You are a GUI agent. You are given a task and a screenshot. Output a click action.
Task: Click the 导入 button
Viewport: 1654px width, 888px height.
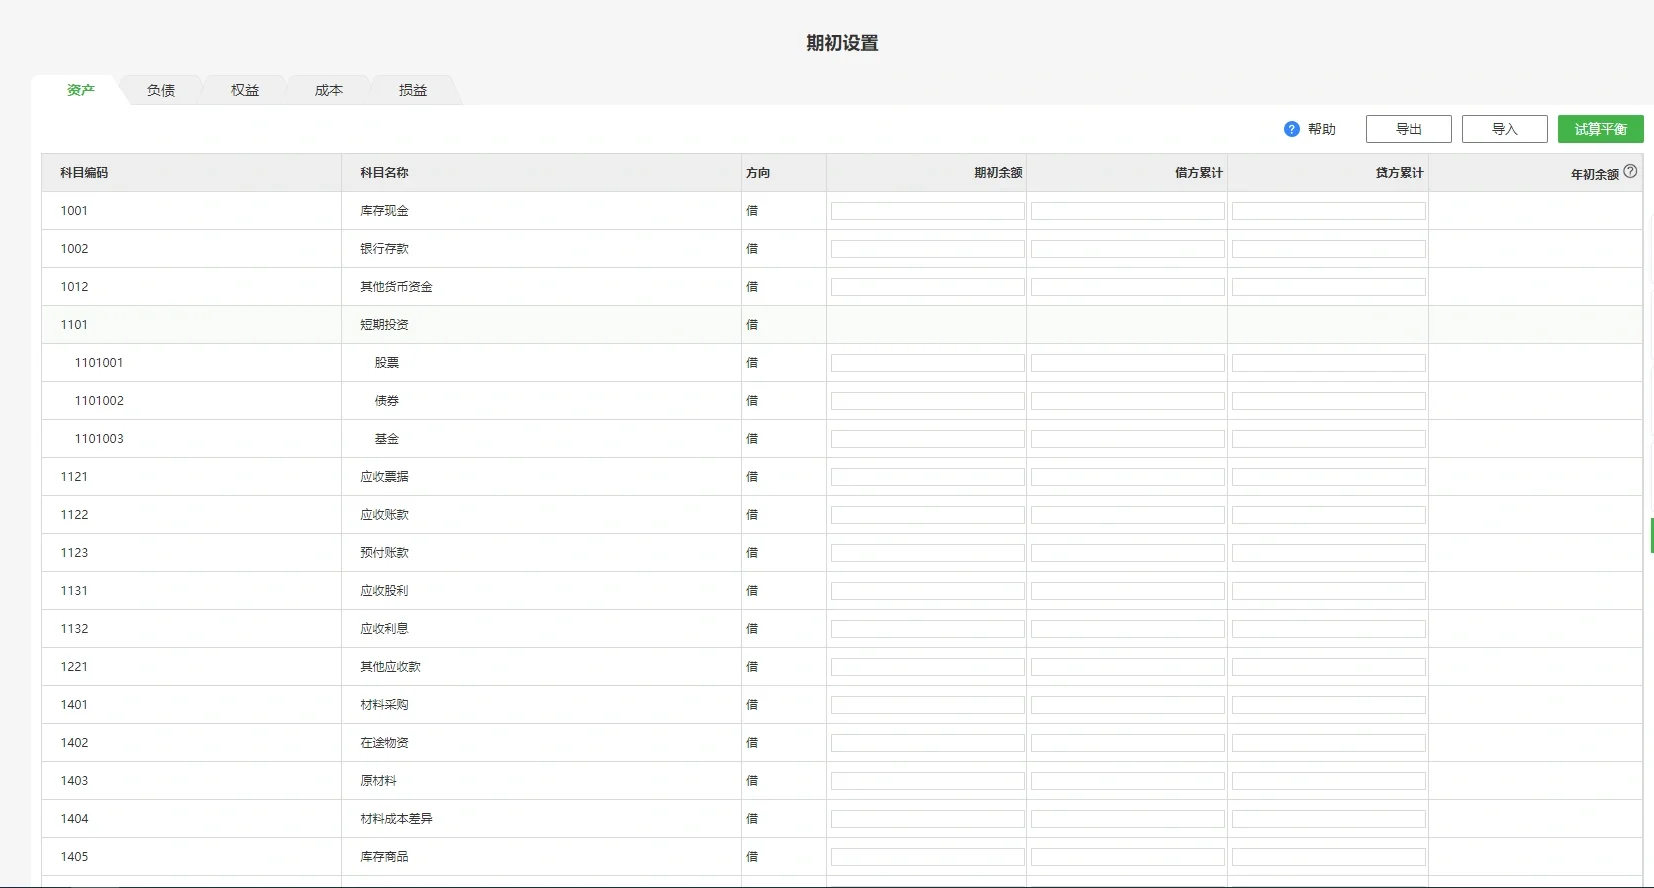1505,129
